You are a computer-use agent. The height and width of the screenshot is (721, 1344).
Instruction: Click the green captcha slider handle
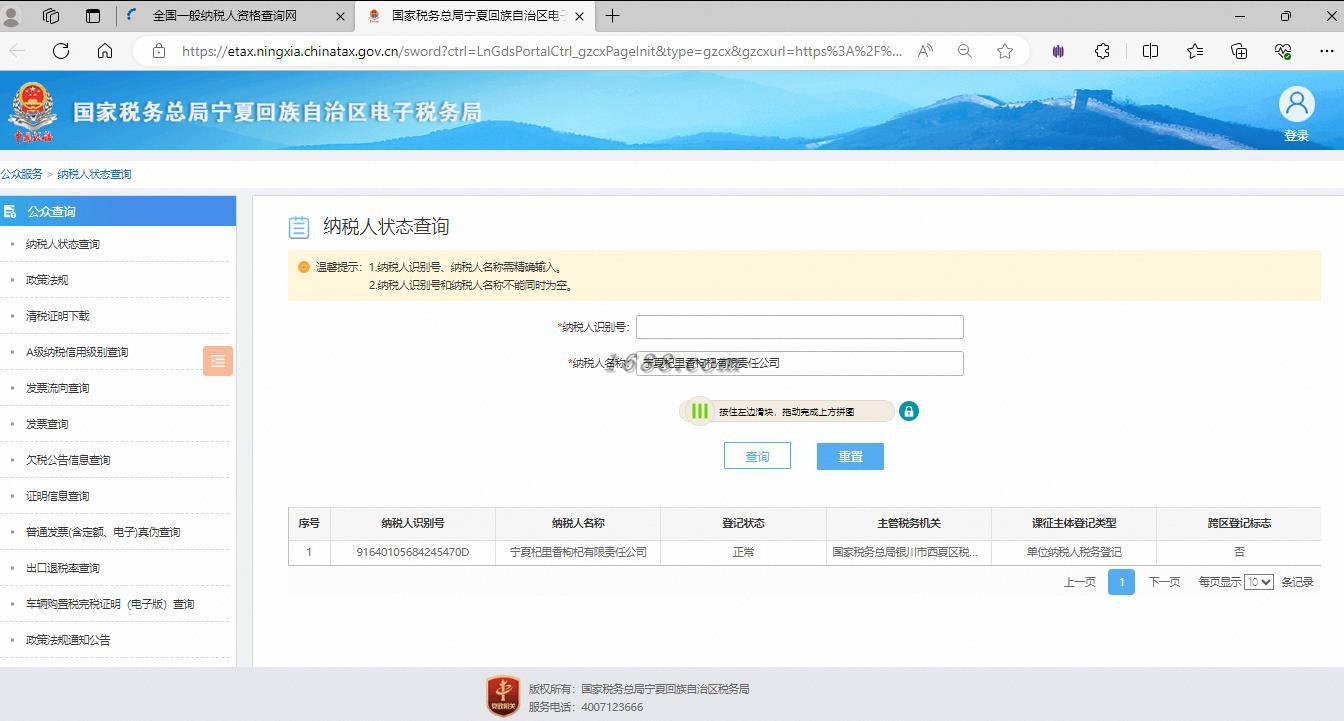pyautogui.click(x=699, y=411)
